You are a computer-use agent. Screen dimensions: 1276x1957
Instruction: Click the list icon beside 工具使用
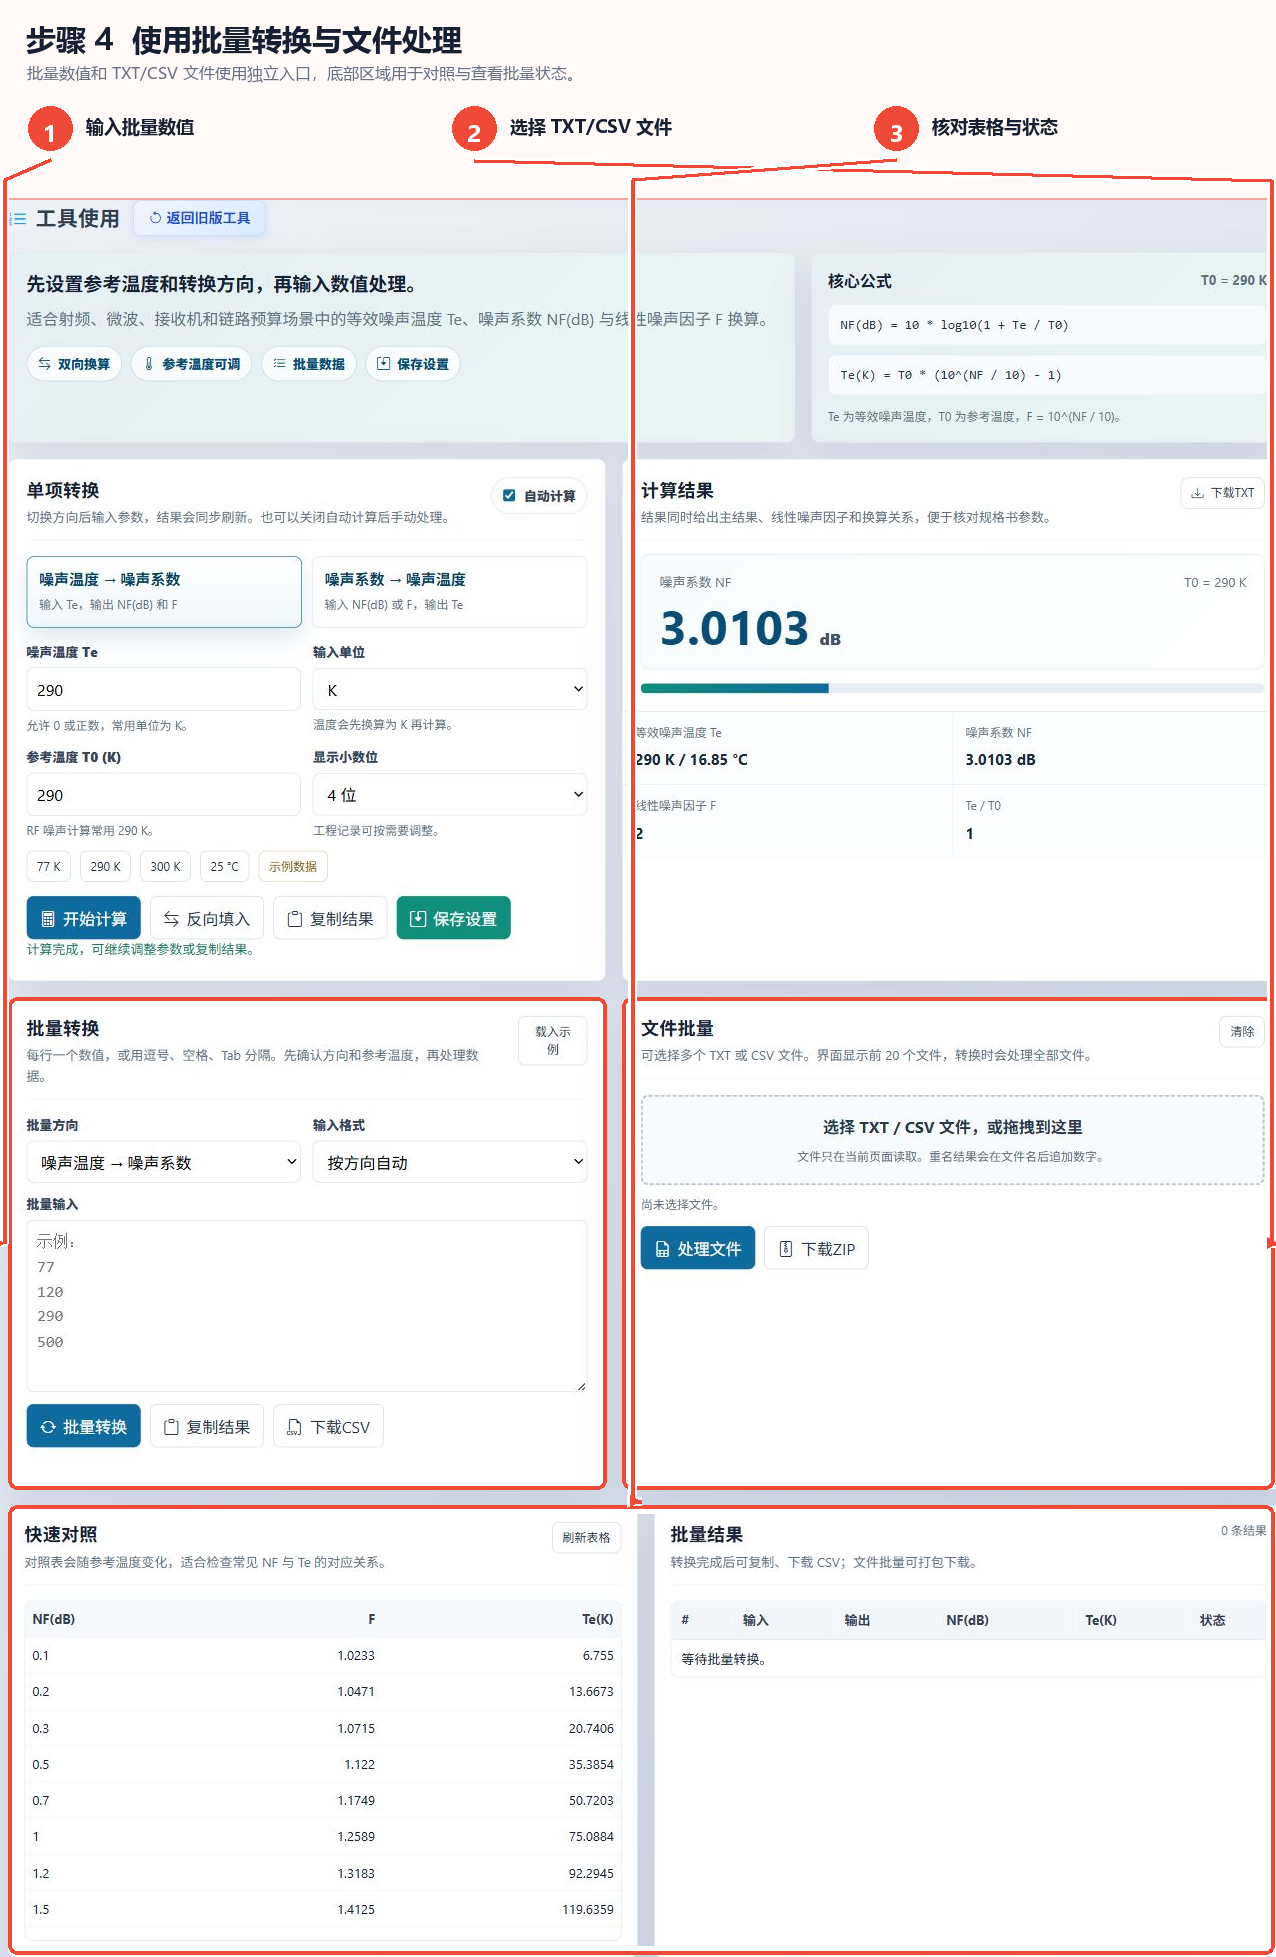(x=19, y=218)
